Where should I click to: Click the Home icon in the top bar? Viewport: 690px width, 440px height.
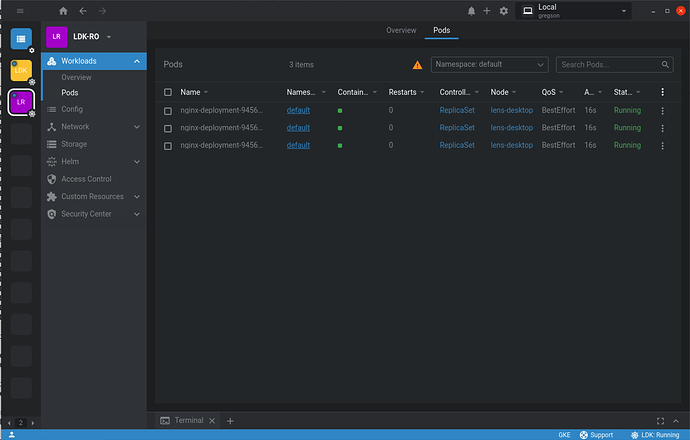(64, 10)
